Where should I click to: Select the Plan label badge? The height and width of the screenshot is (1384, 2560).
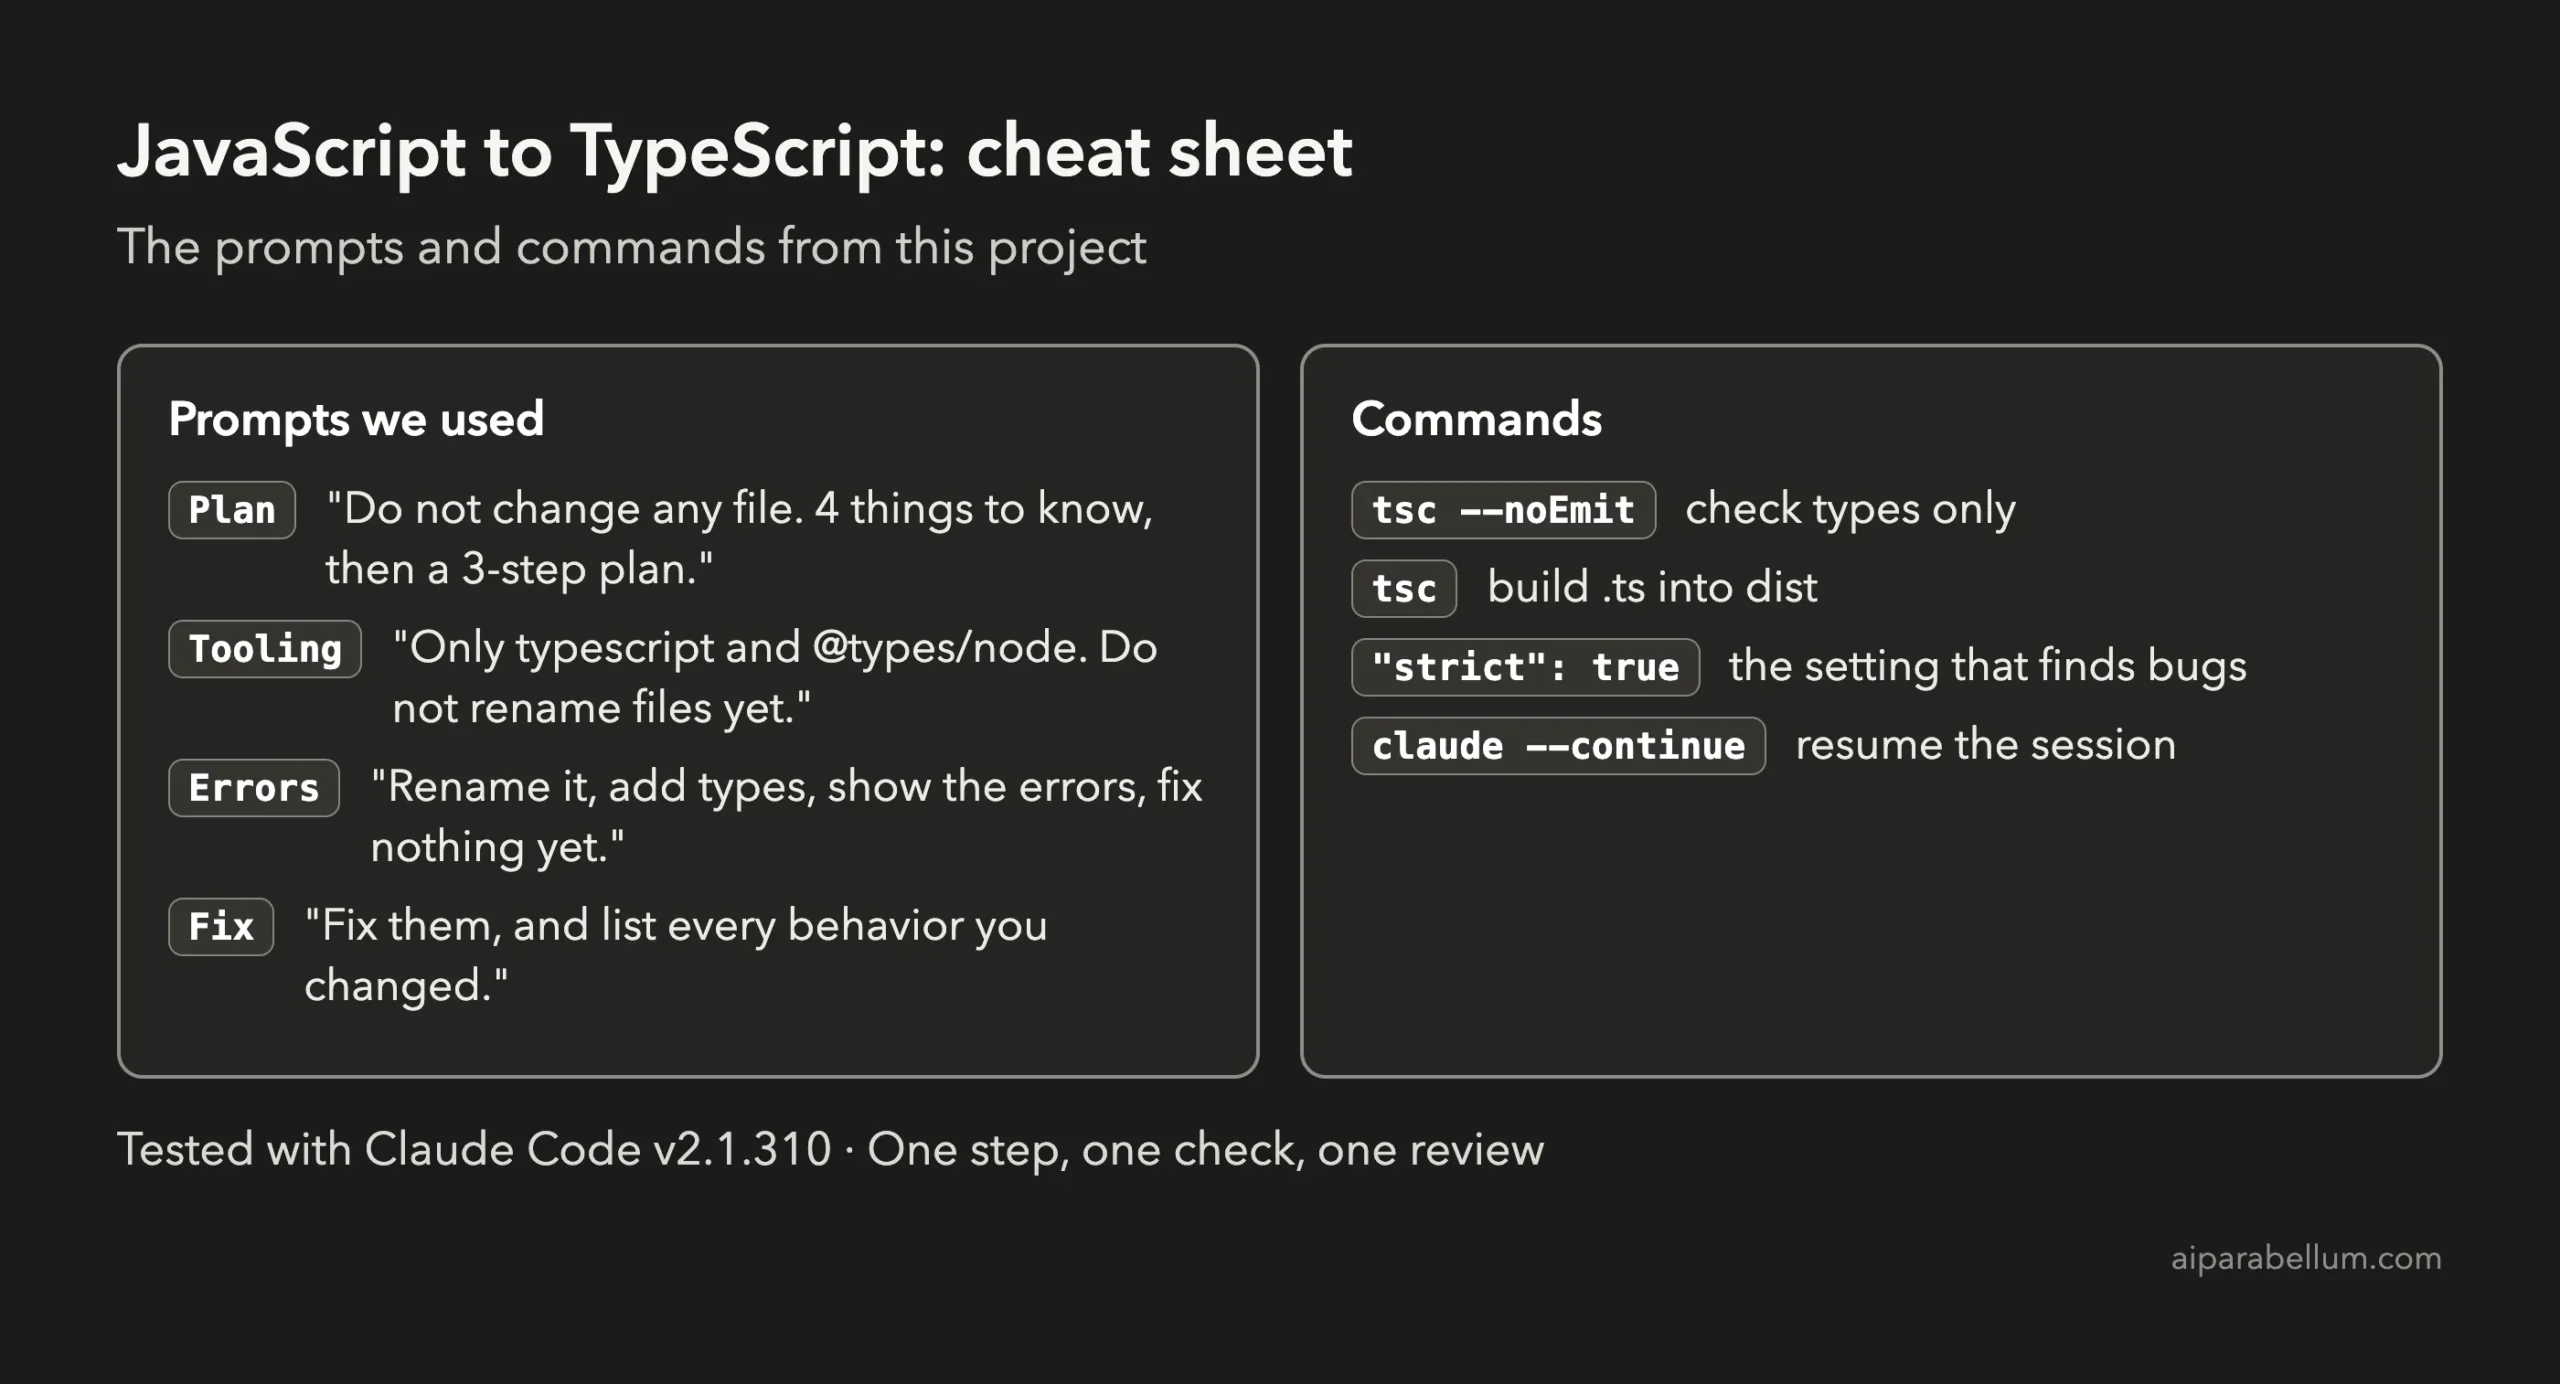(232, 510)
